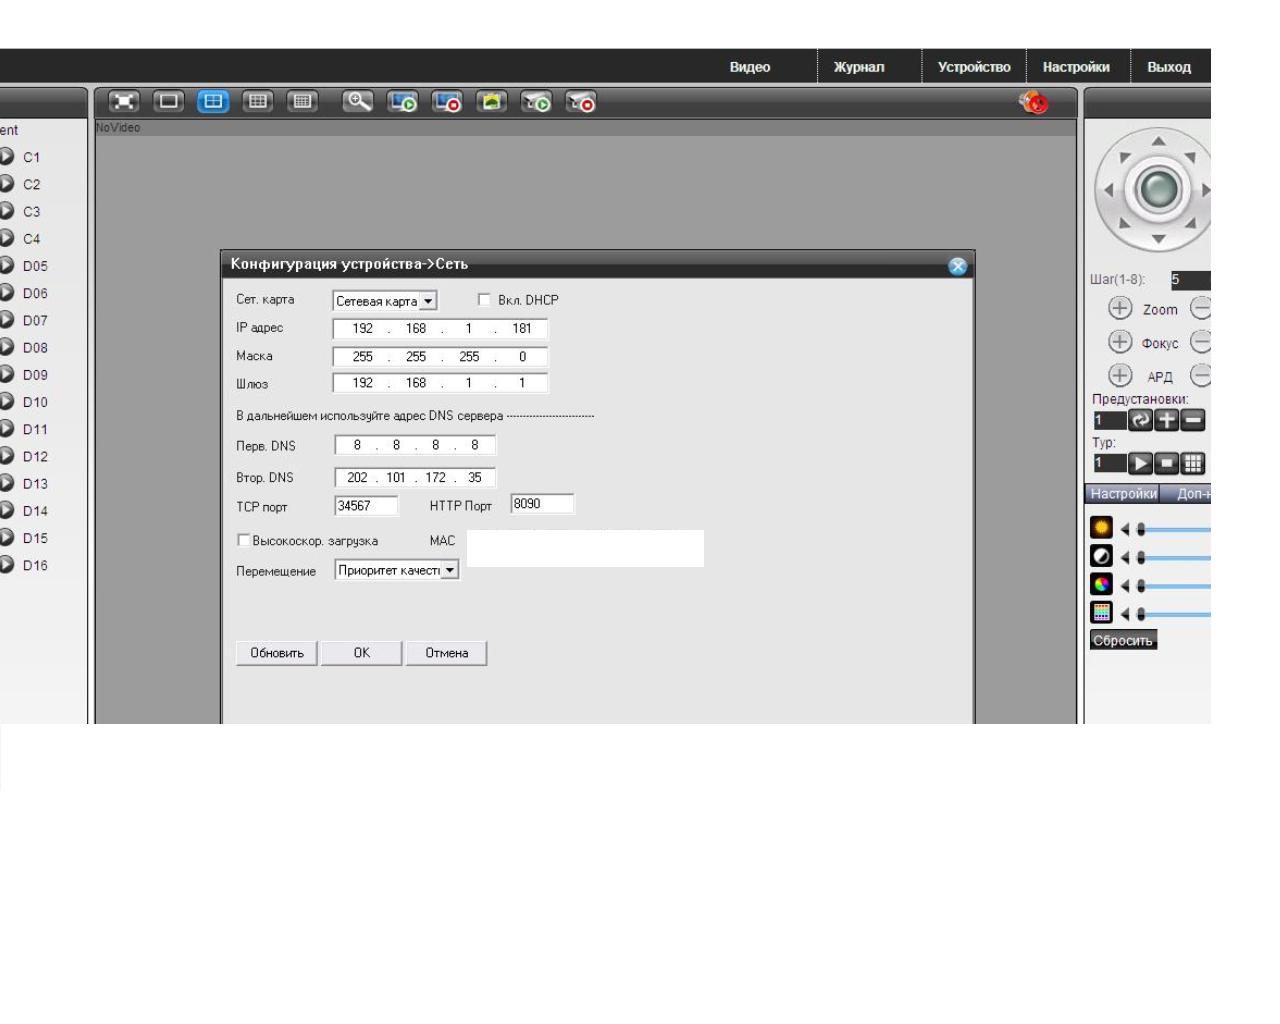1280x1024 pixels.
Task: Select the four-window grid layout
Action: pyautogui.click(x=213, y=102)
